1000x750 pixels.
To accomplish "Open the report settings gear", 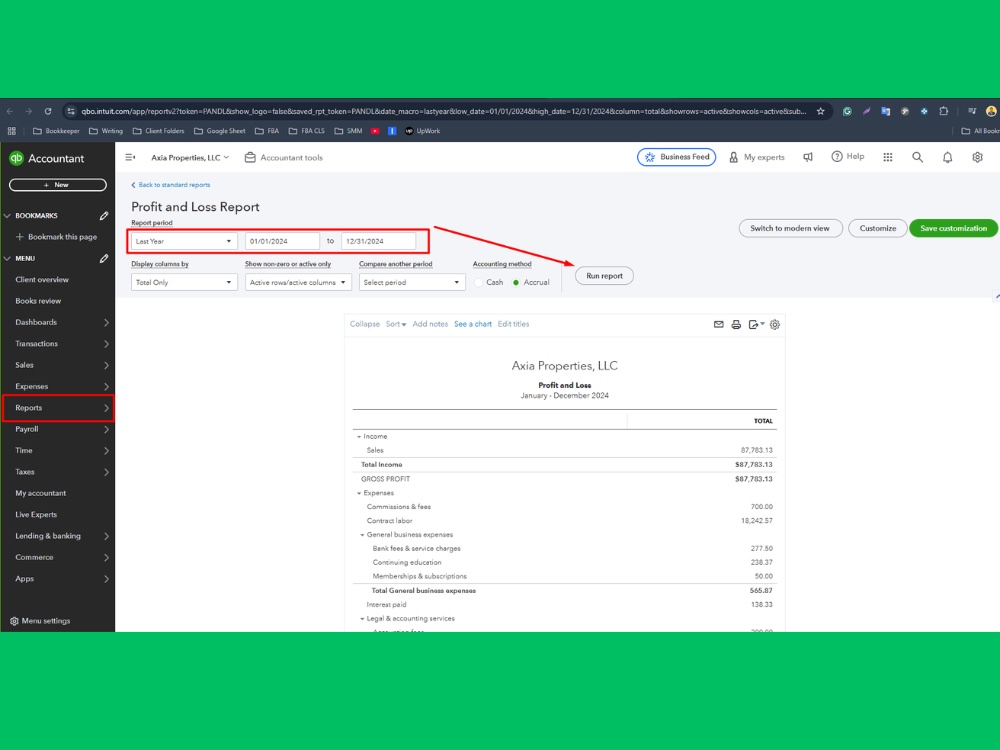I will coord(775,324).
